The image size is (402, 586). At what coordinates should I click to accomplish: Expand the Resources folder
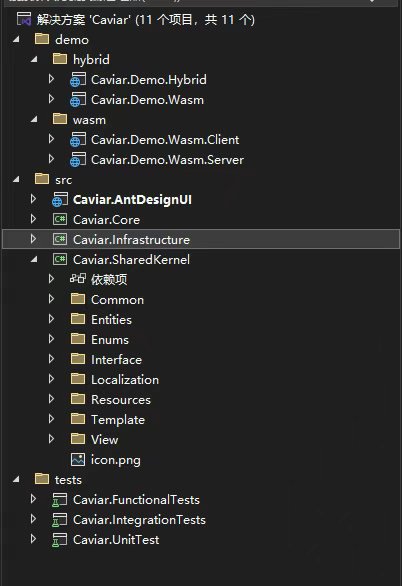pos(52,399)
